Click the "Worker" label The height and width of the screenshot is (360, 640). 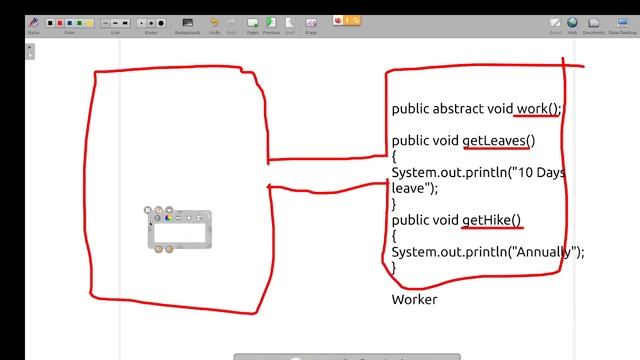[x=414, y=300]
